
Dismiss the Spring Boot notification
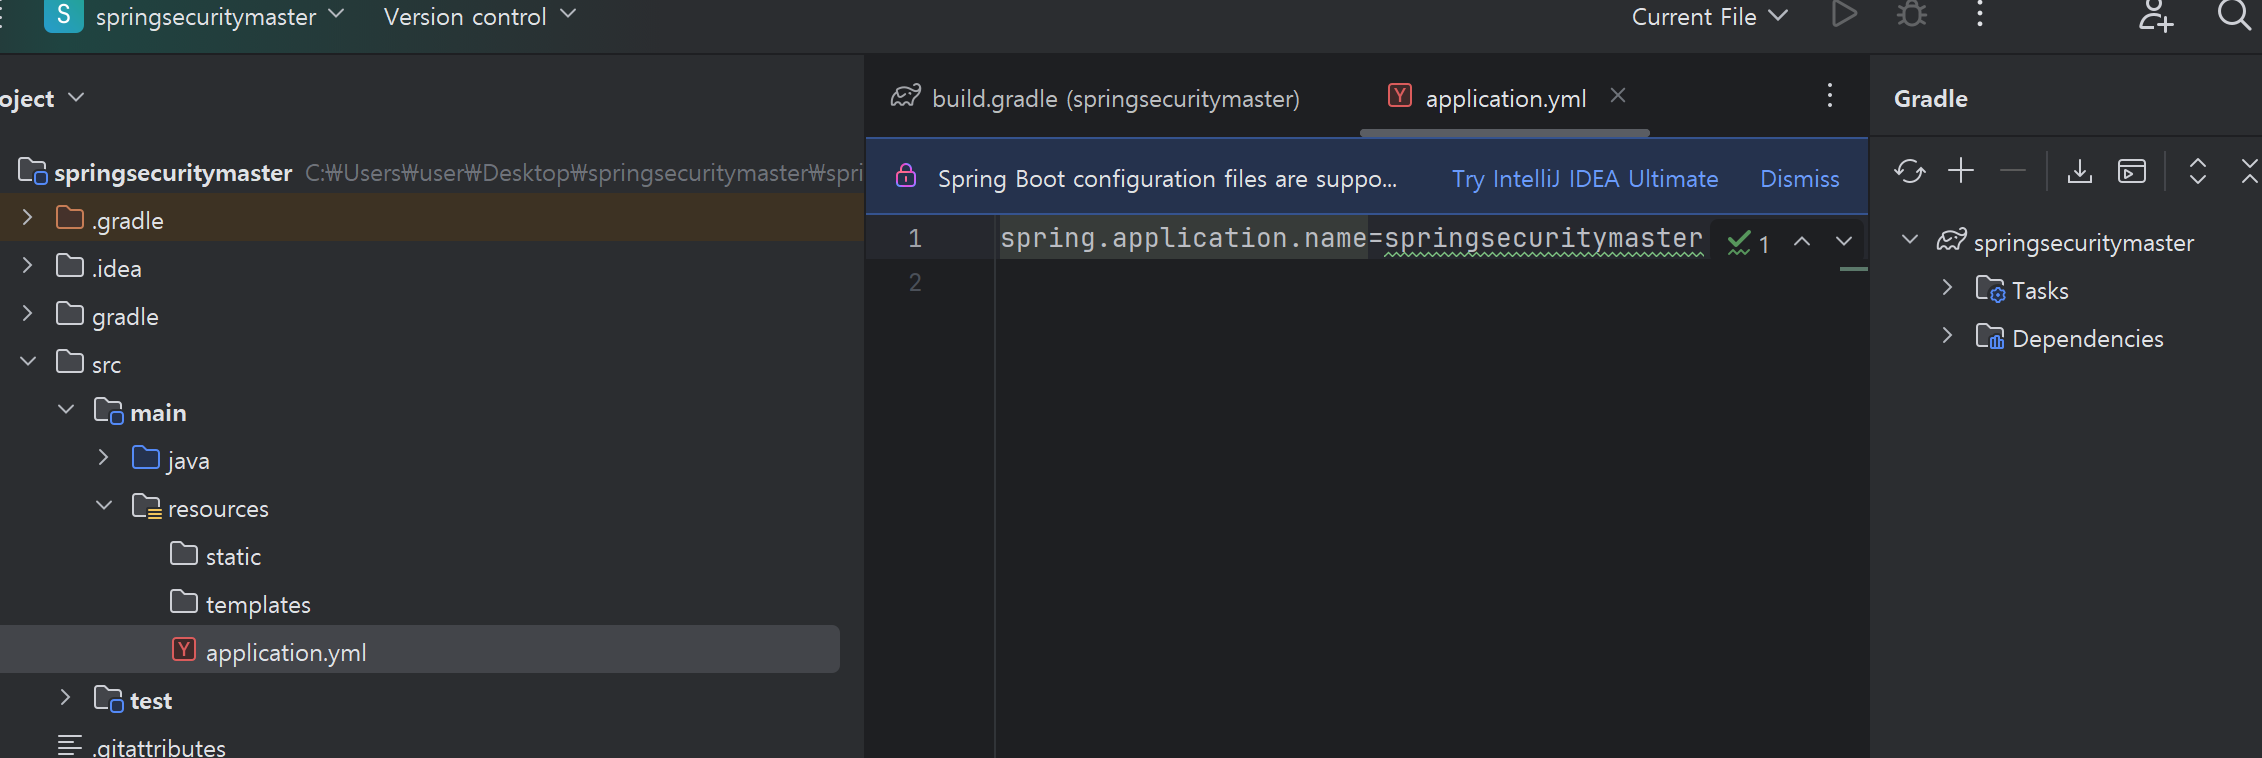click(1800, 179)
